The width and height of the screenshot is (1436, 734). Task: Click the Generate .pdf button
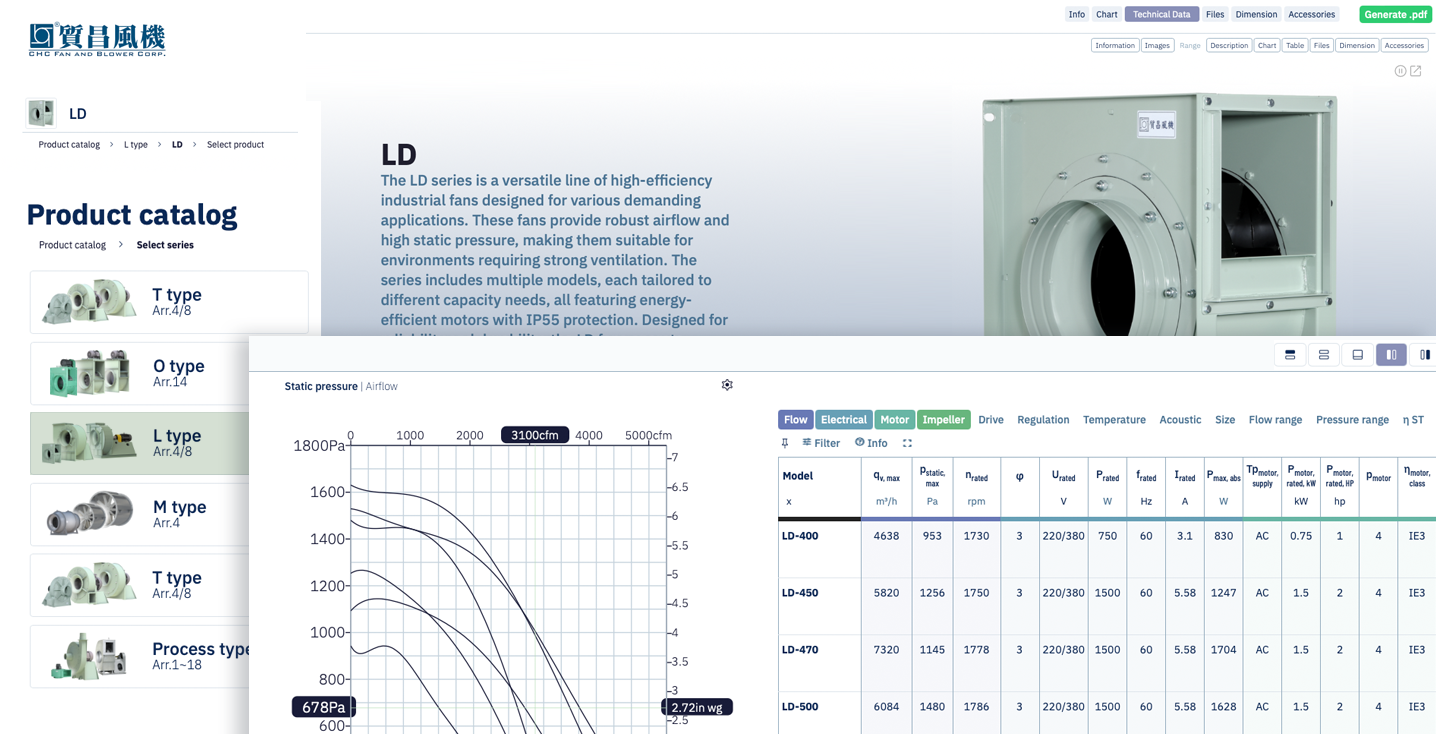(x=1396, y=14)
